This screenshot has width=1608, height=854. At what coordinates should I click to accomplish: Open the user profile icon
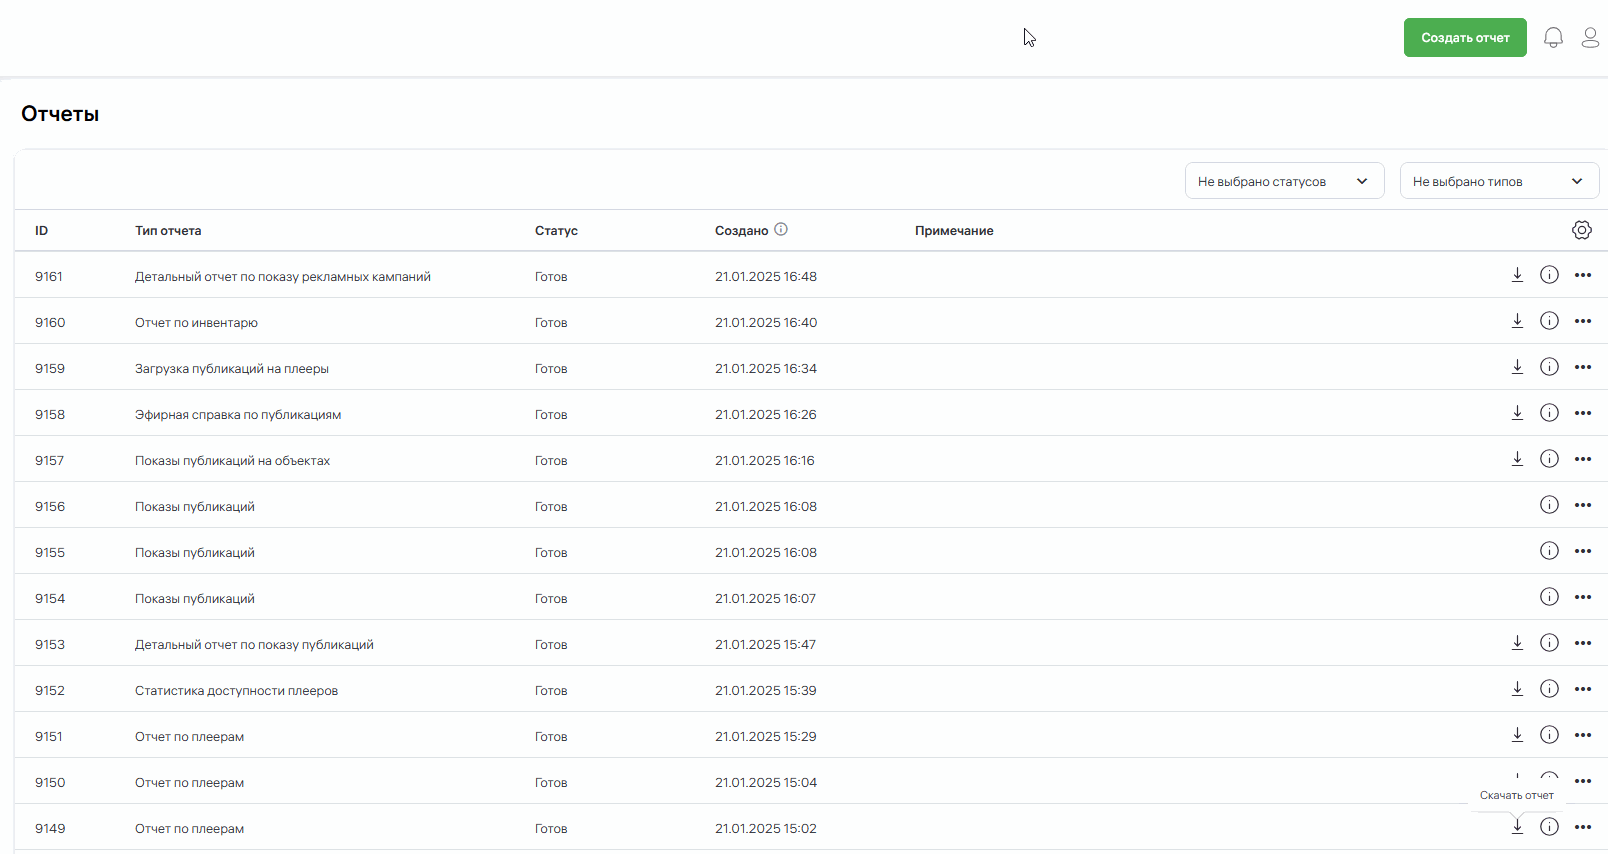click(x=1590, y=38)
